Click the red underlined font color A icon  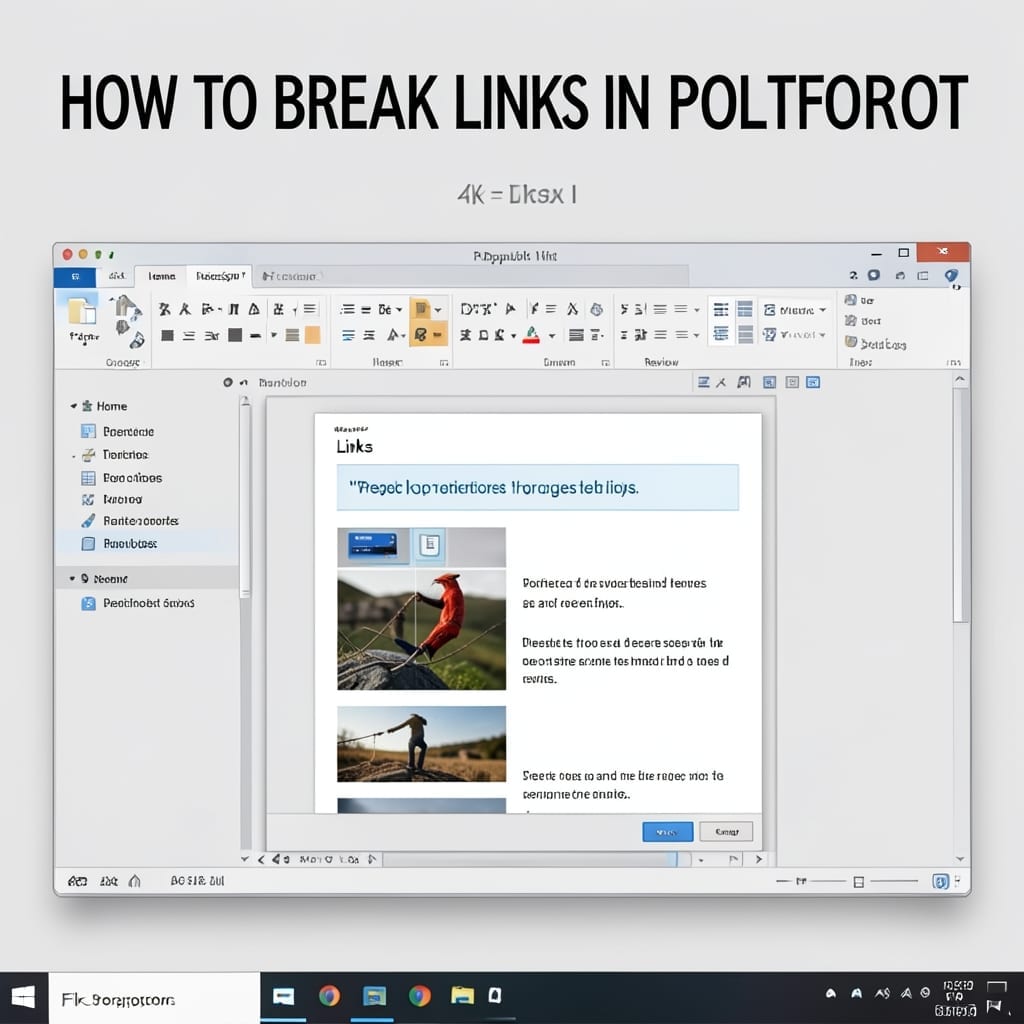532,335
